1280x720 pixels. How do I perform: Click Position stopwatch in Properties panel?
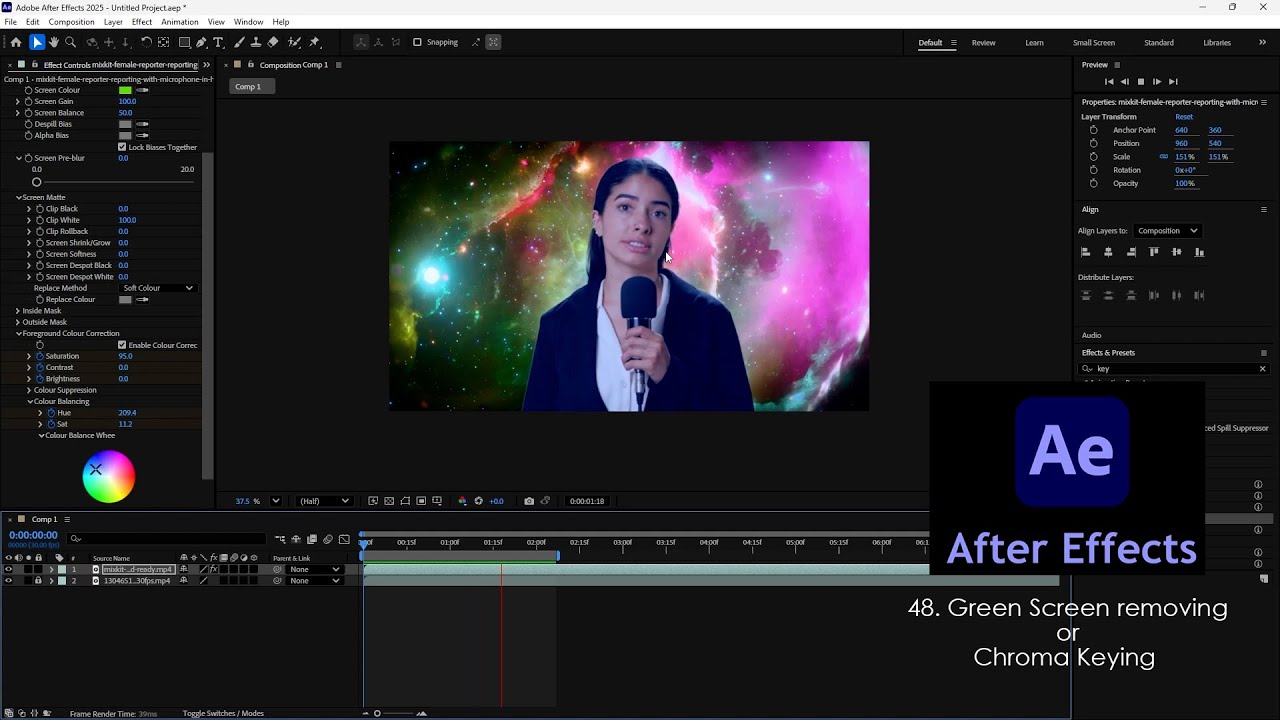tap(1093, 143)
